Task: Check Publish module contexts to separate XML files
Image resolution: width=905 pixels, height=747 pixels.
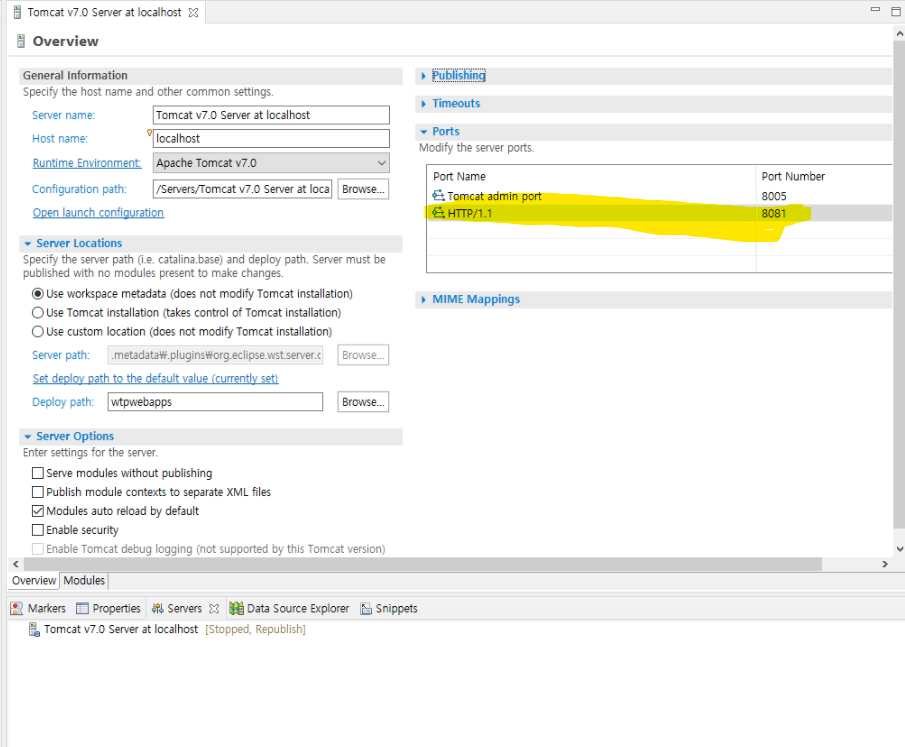Action: (38, 492)
